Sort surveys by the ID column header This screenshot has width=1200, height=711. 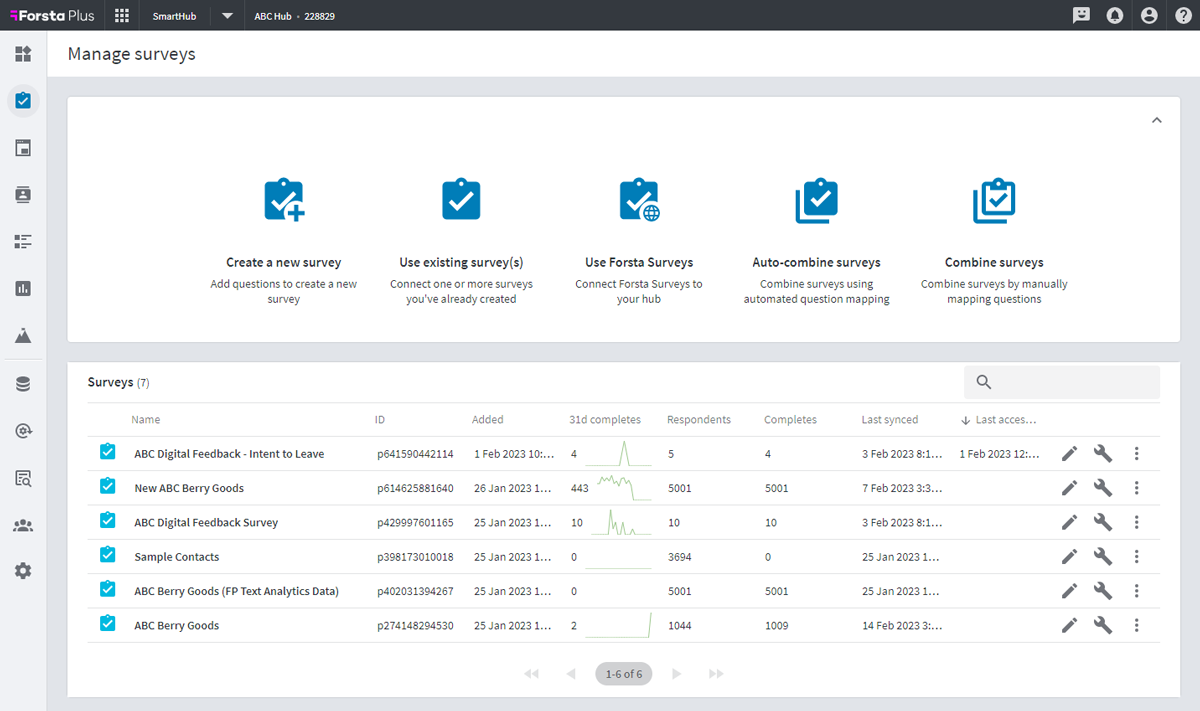point(380,420)
